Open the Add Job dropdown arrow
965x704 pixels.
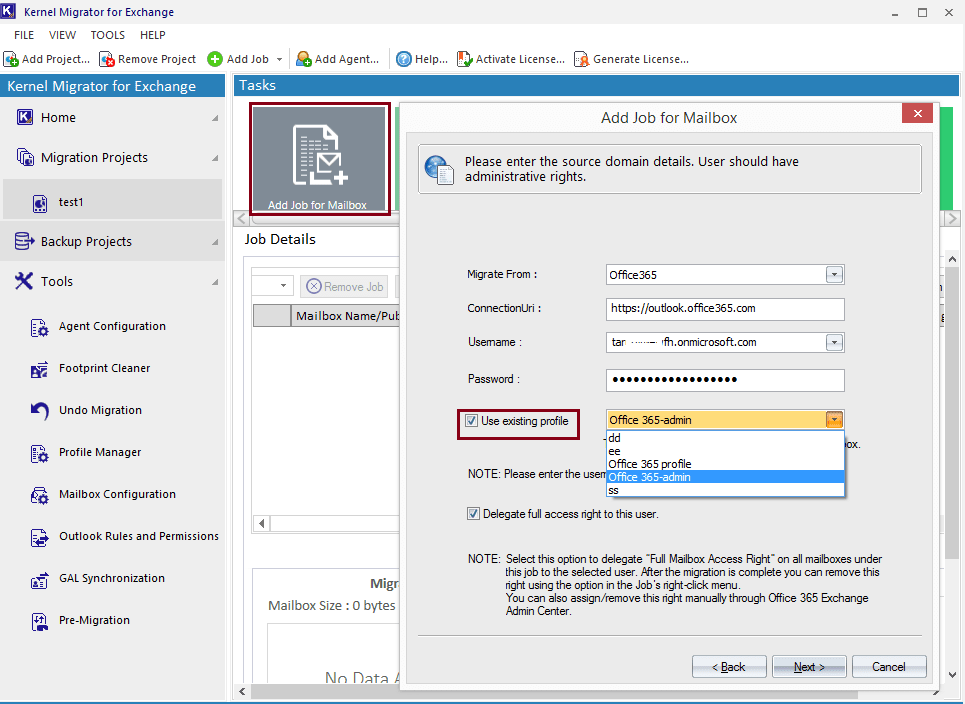point(279,60)
